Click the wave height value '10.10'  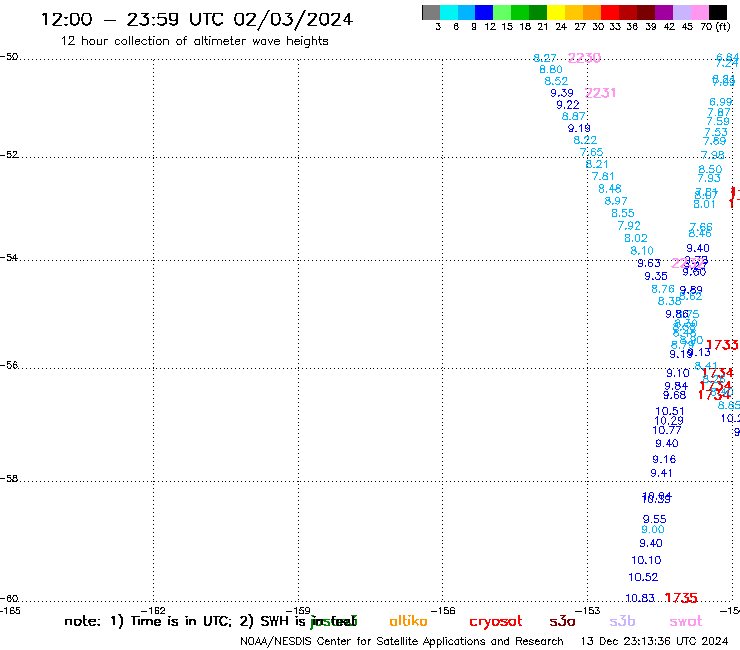[x=647, y=560]
